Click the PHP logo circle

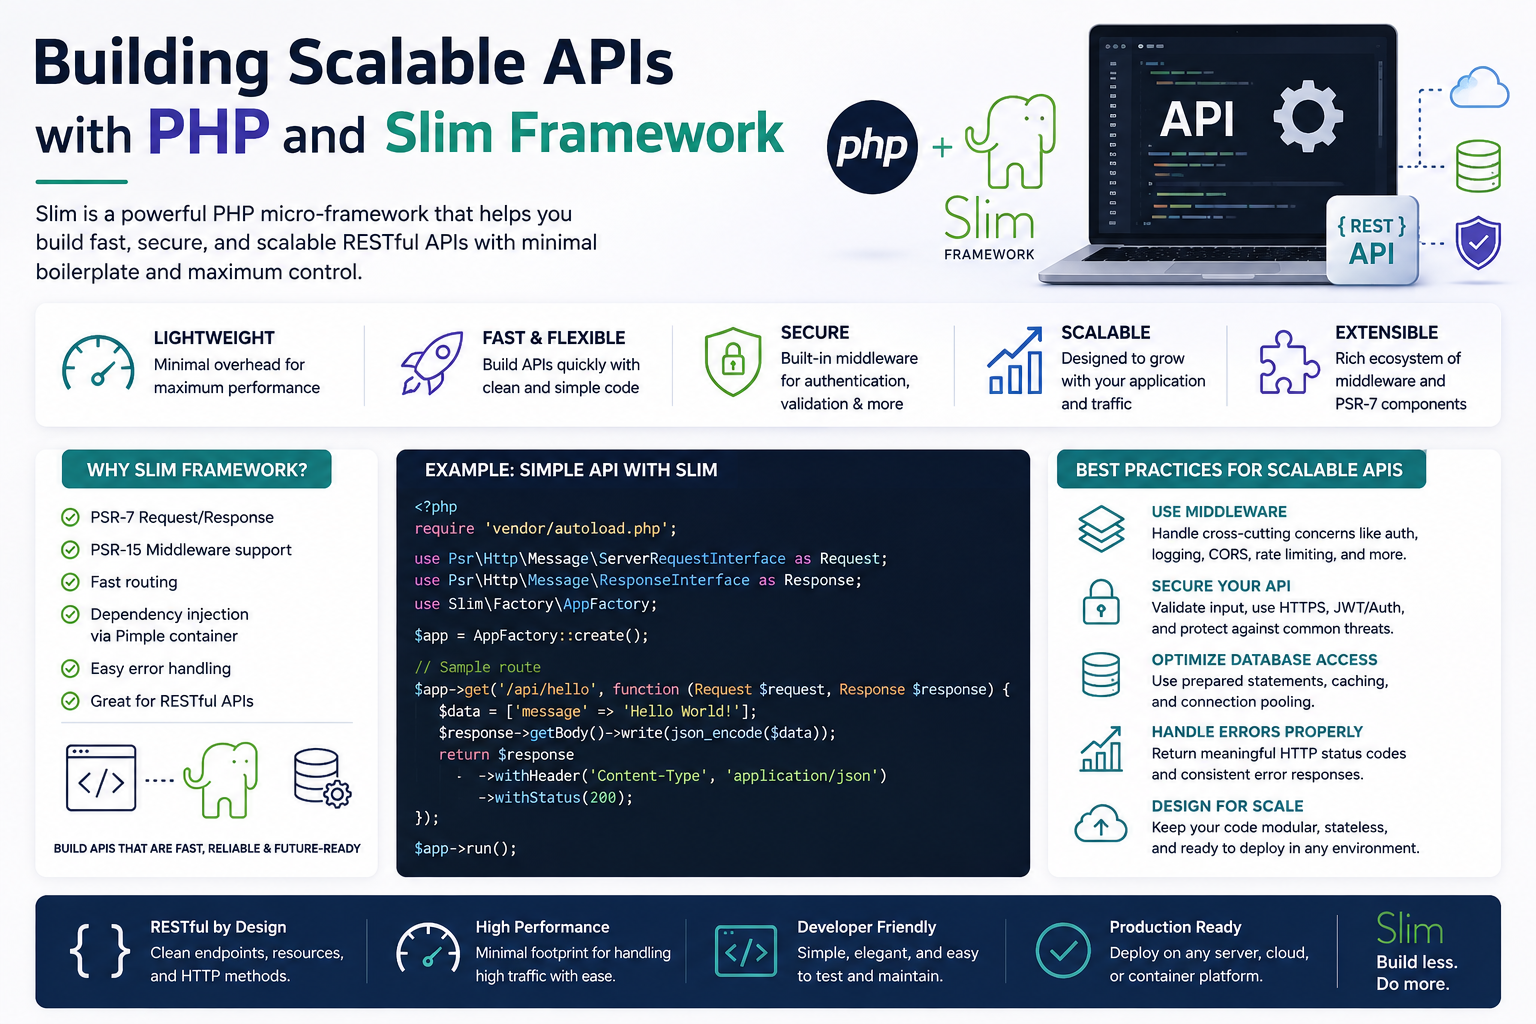(x=872, y=147)
